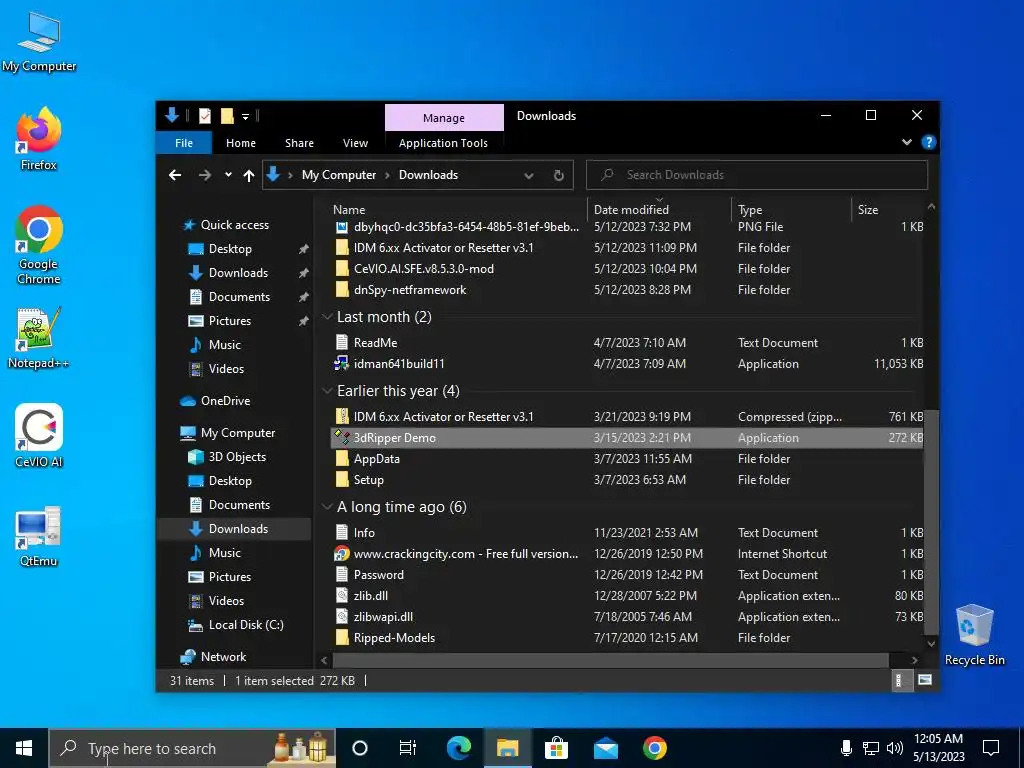Click the microphone icon in system tray
Image resolution: width=1024 pixels, height=768 pixels.
846,748
